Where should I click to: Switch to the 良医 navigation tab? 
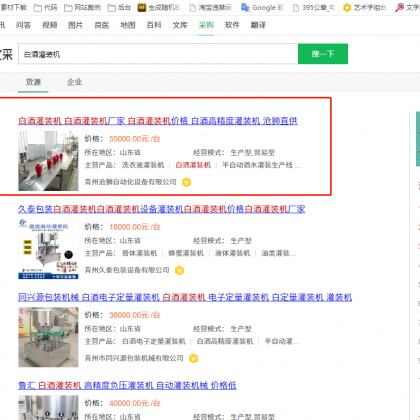tap(102, 25)
